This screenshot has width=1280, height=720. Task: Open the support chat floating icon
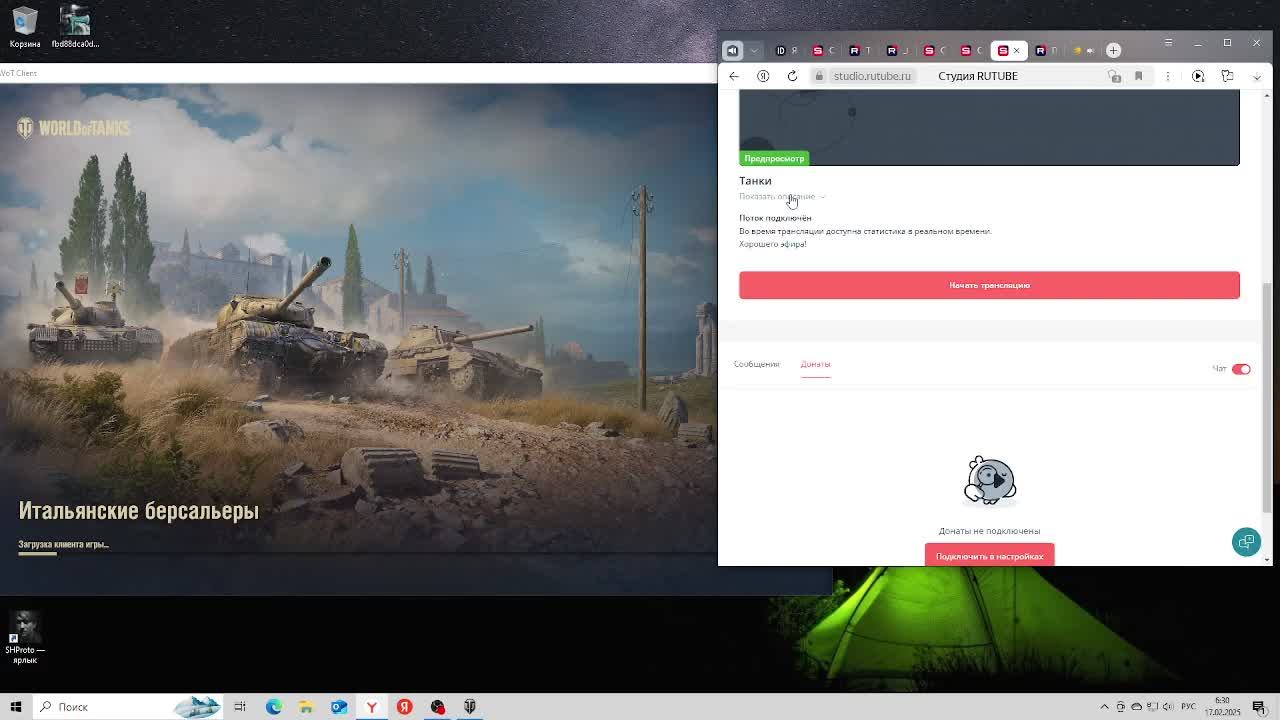pos(1246,542)
